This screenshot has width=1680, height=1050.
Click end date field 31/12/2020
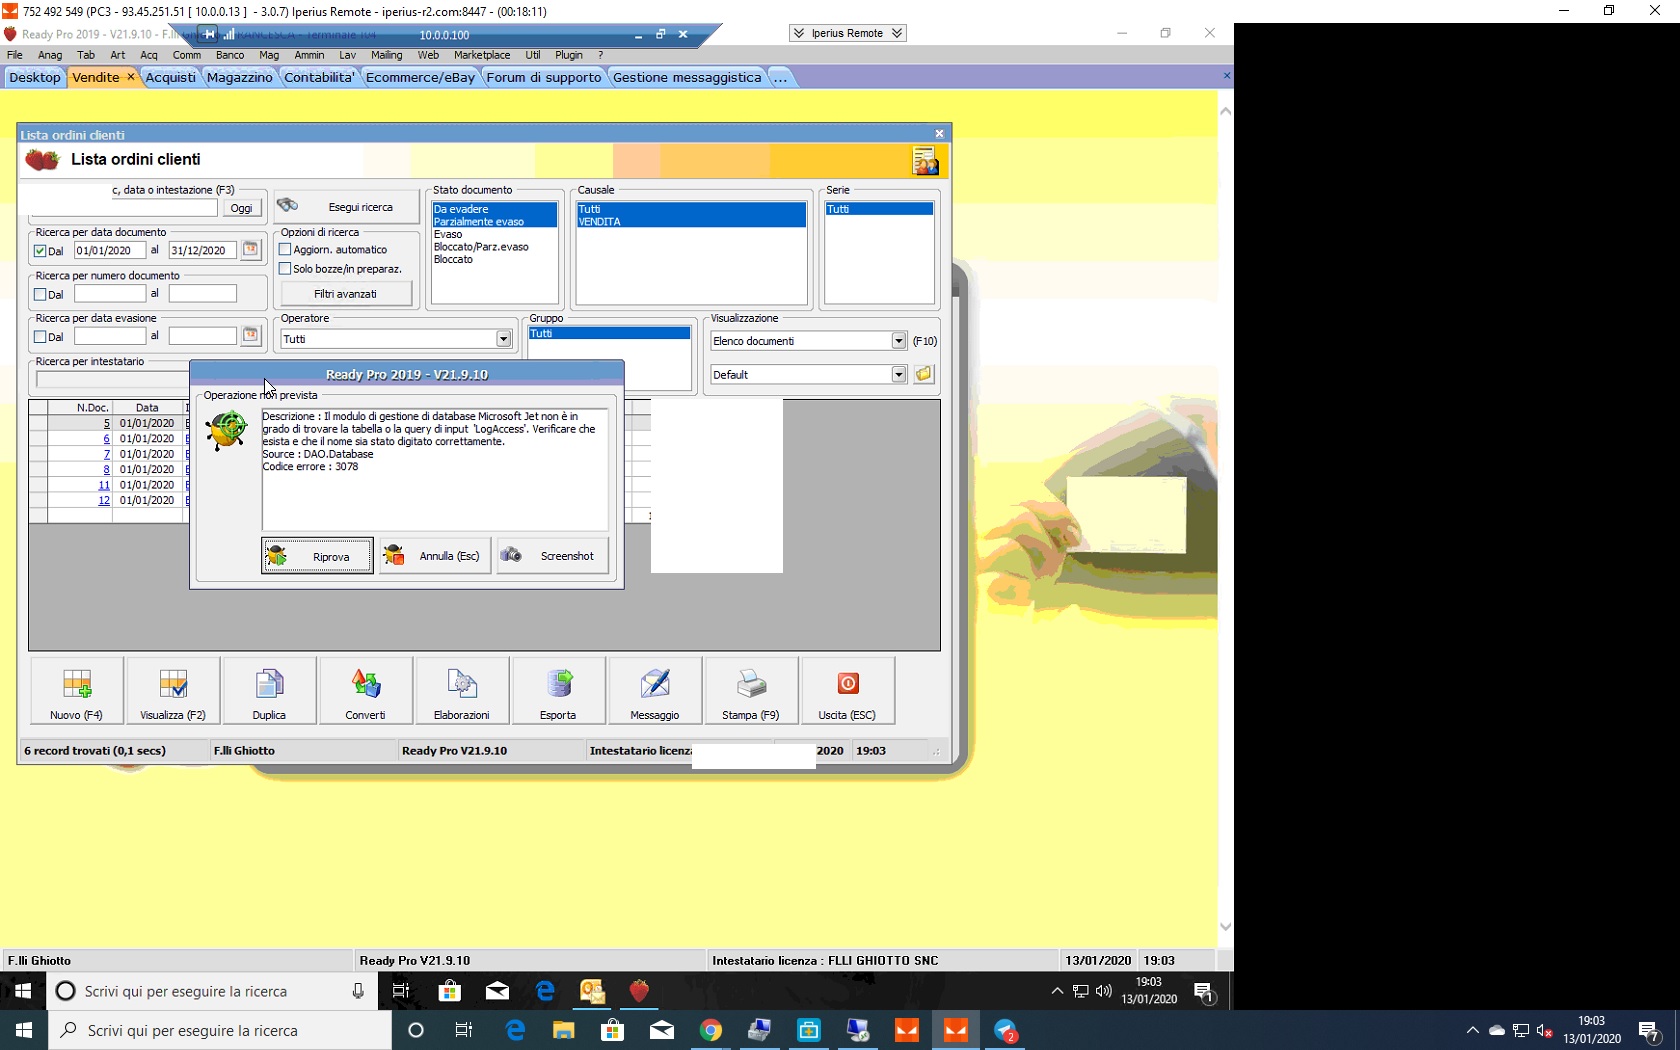[202, 250]
